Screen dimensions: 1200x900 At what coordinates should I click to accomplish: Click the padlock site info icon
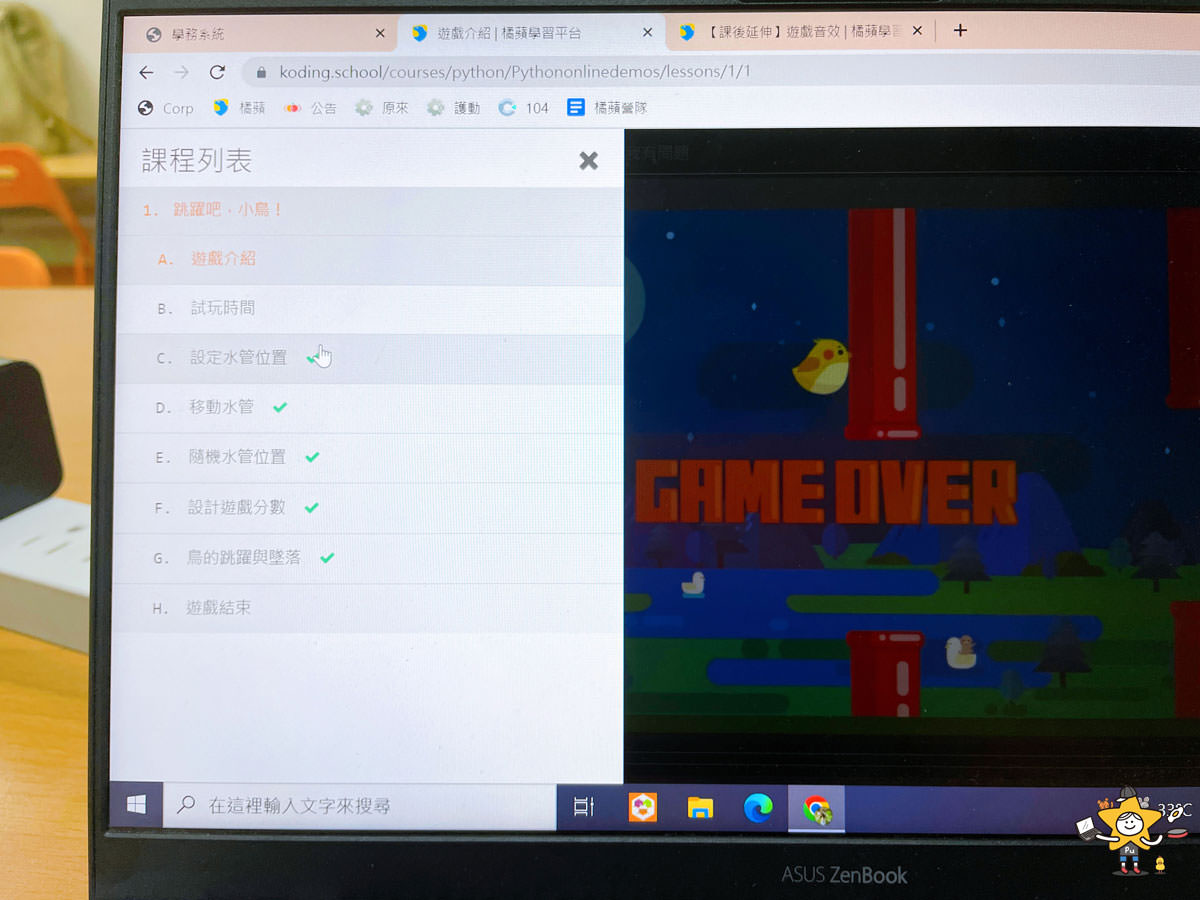pyautogui.click(x=262, y=72)
